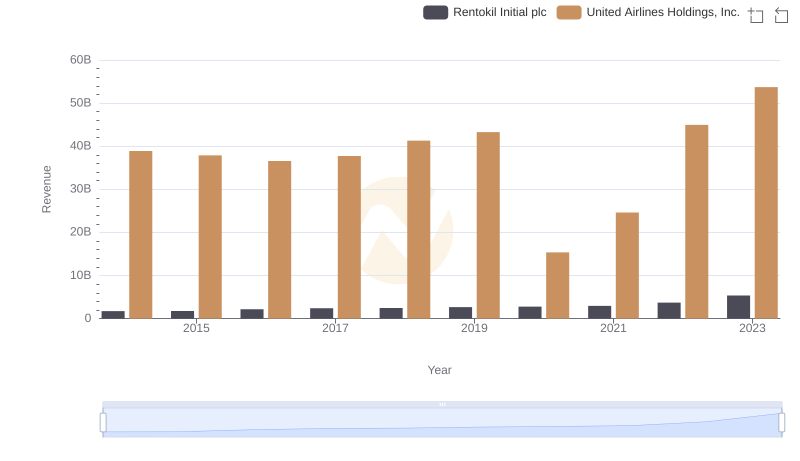Click inside the range slider preview area
800x461 pixels.
(442, 424)
